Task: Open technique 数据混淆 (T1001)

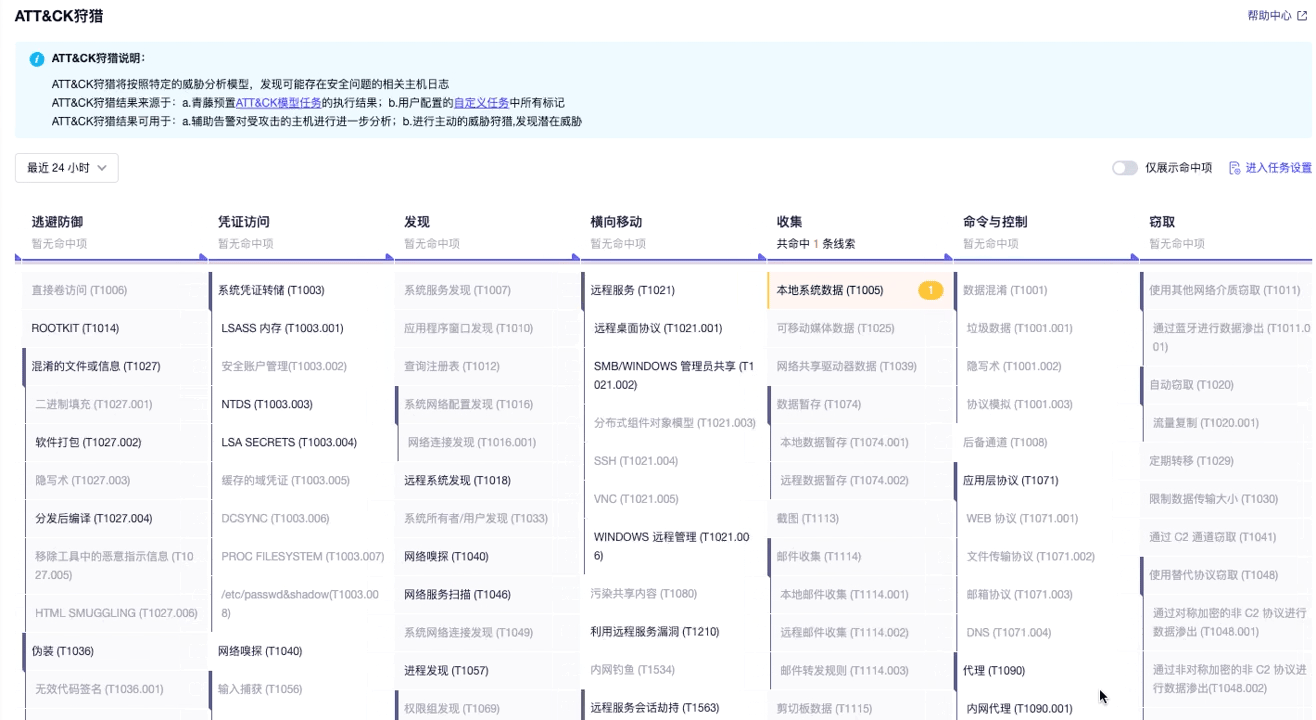Action: (x=1005, y=291)
